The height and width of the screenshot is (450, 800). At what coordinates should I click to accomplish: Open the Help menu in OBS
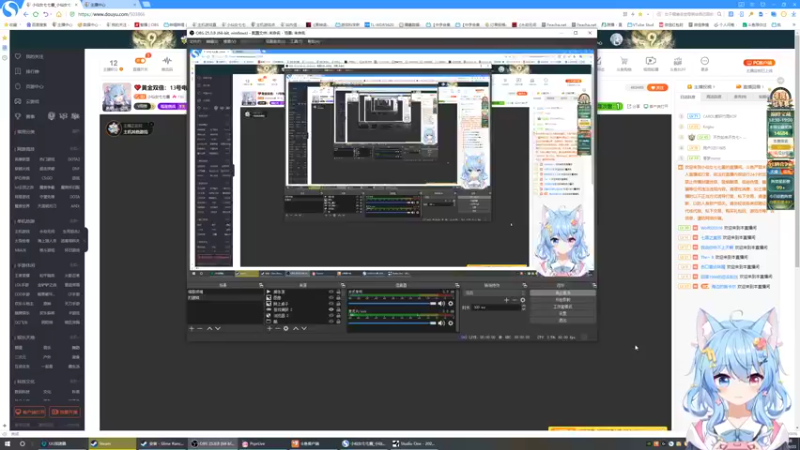click(314, 41)
